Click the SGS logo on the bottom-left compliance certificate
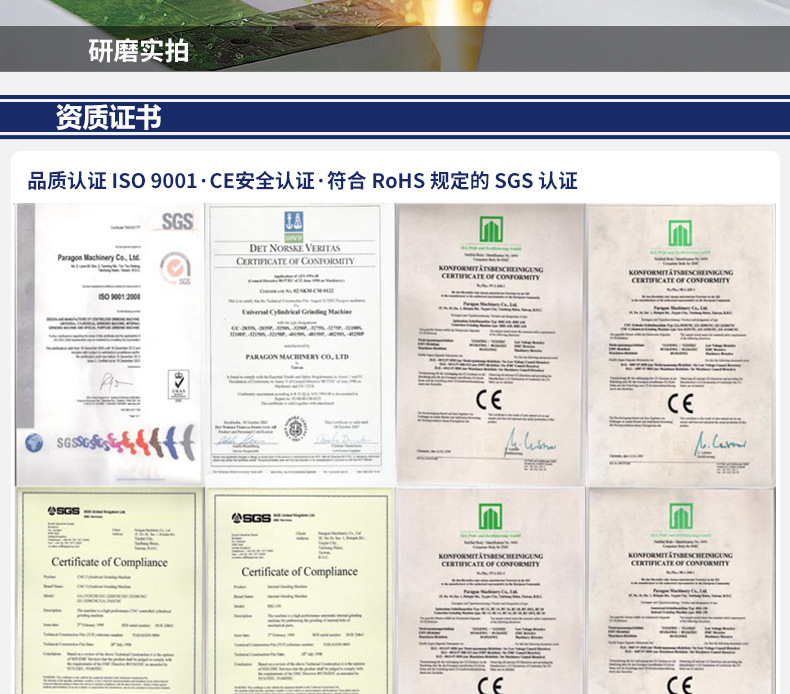 click(64, 511)
